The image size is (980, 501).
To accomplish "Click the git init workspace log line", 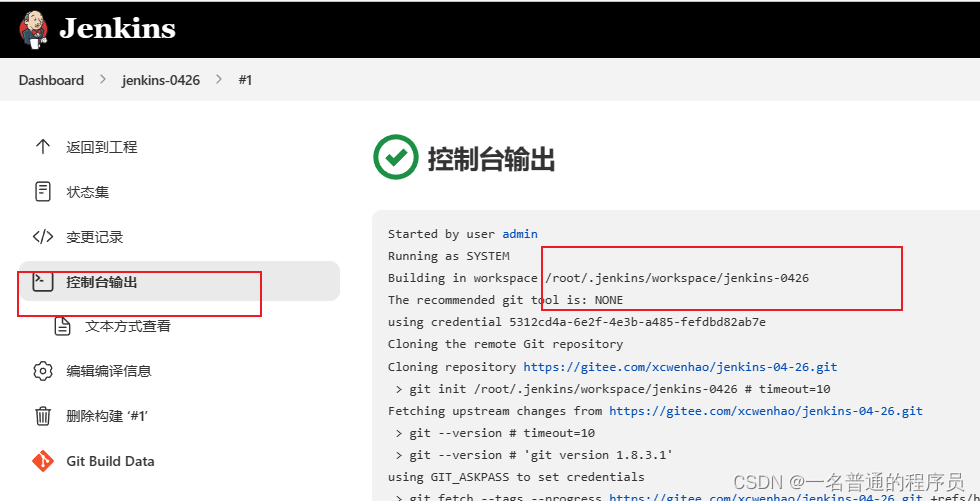I will (612, 389).
